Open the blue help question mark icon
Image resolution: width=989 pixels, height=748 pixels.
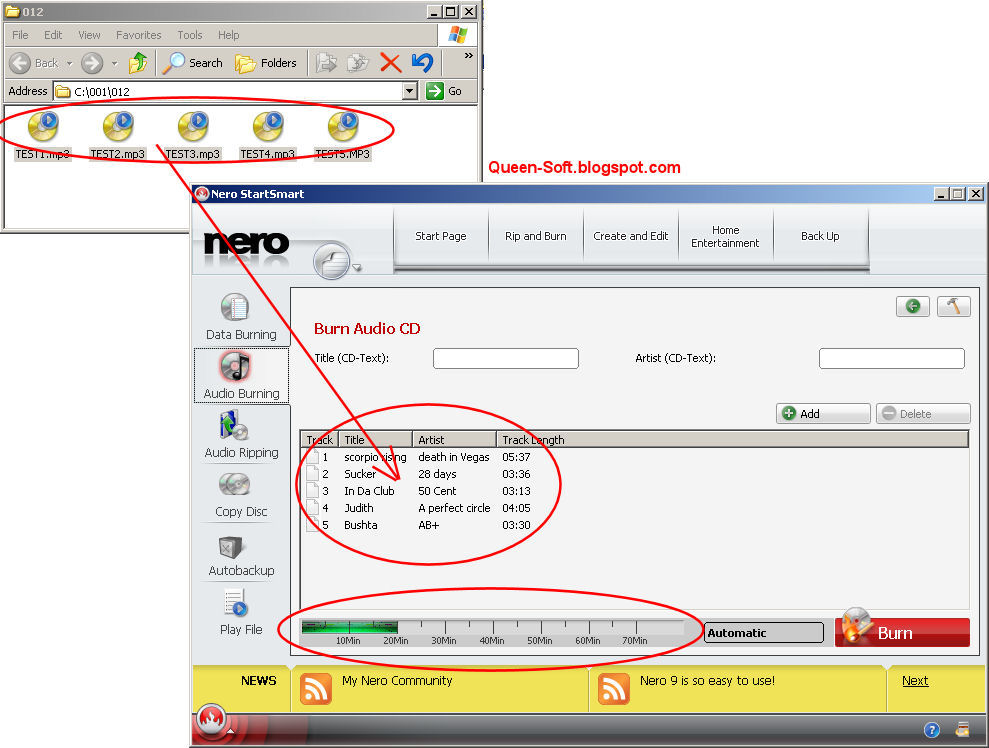932,730
